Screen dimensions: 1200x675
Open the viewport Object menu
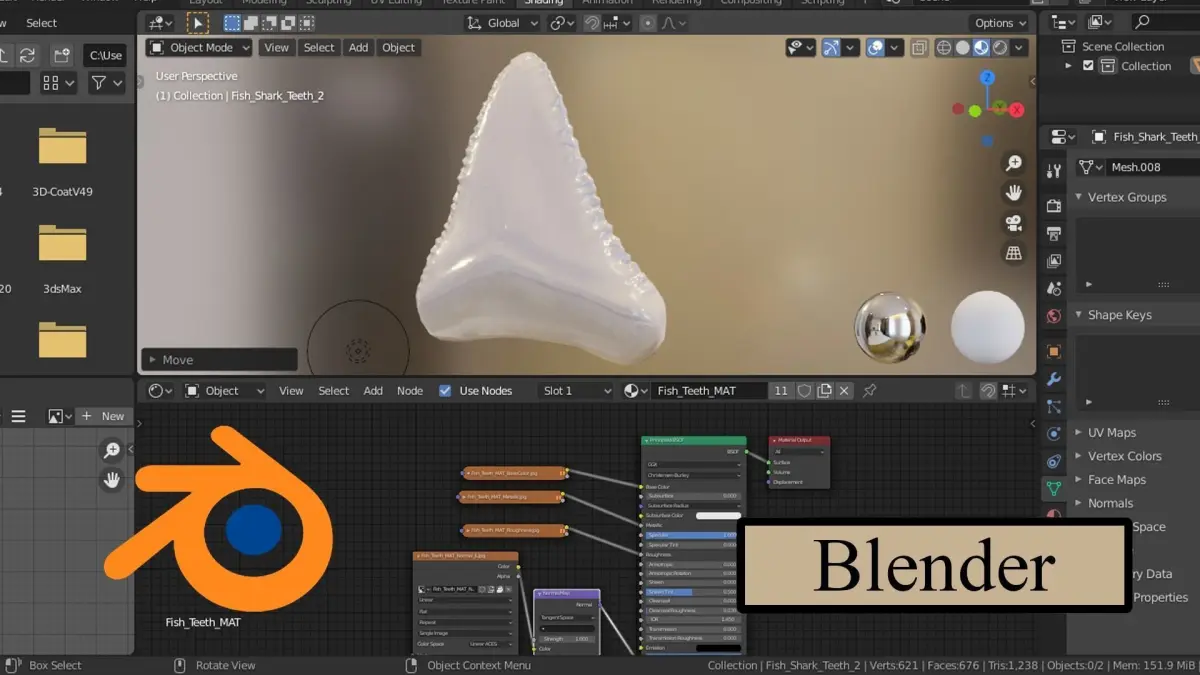coord(398,47)
